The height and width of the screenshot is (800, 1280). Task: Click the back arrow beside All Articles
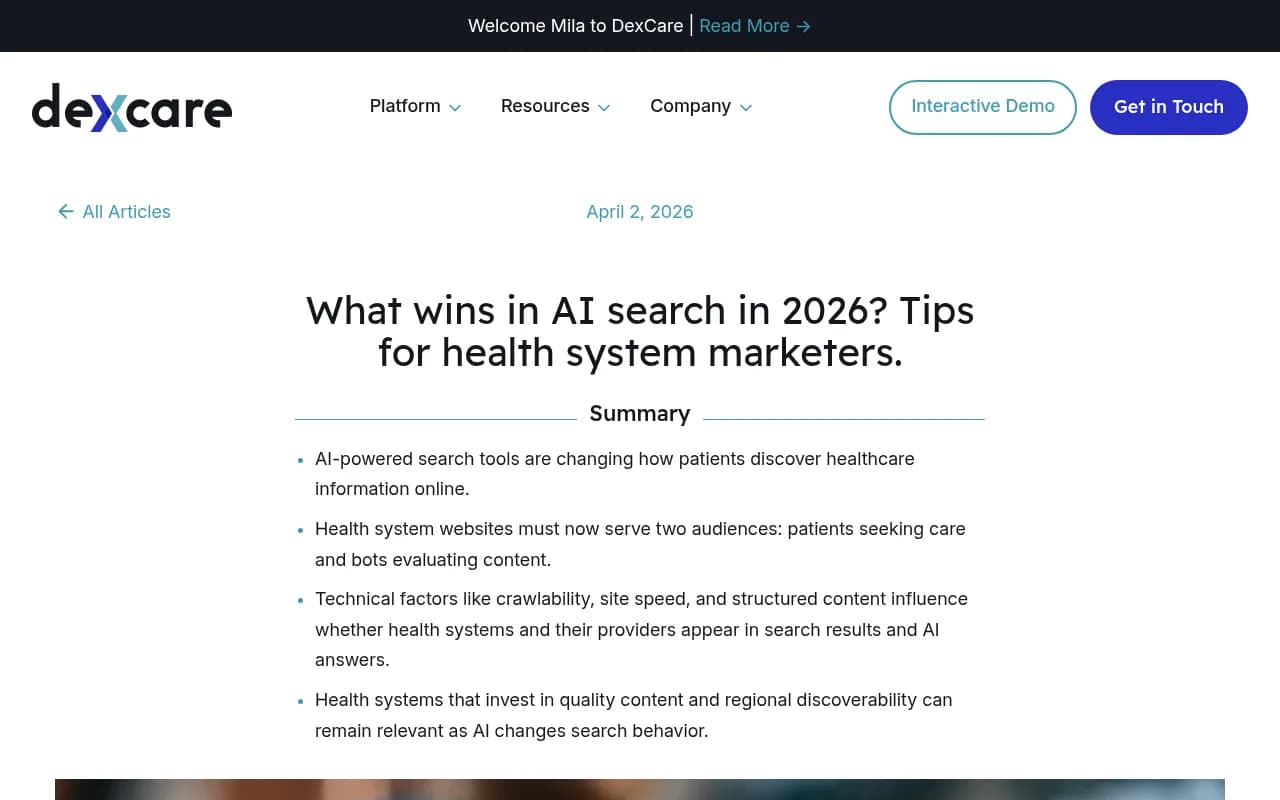[66, 211]
